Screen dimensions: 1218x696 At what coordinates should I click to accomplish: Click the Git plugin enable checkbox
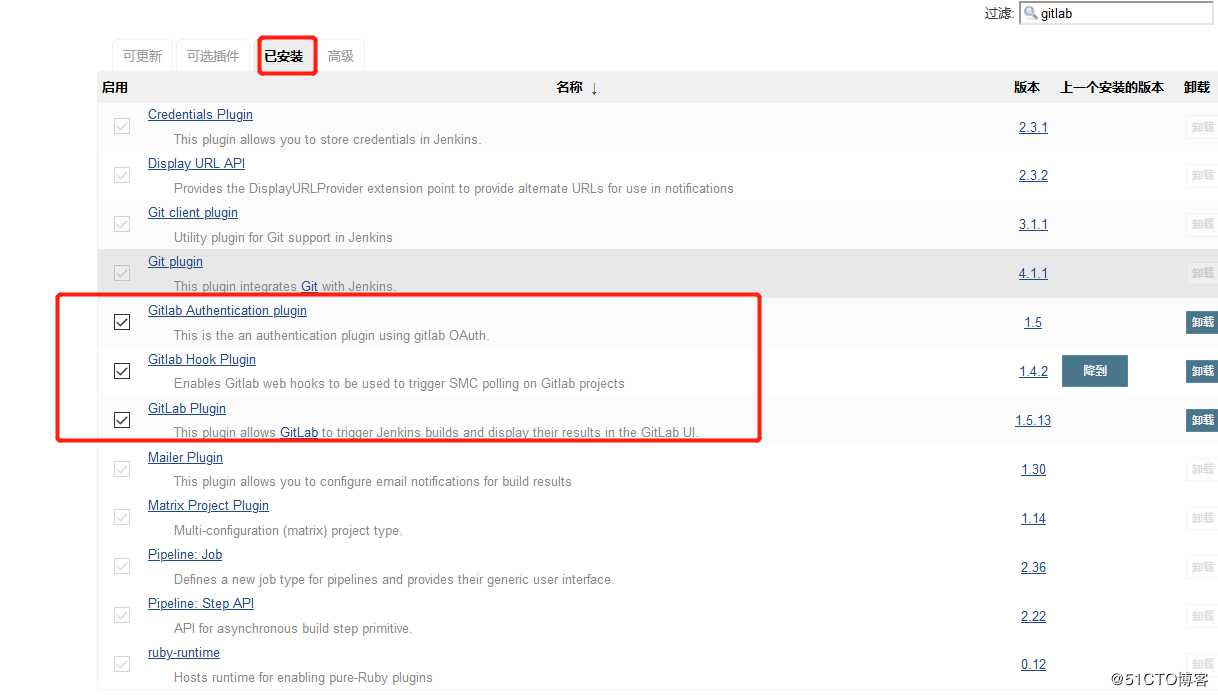(x=122, y=273)
